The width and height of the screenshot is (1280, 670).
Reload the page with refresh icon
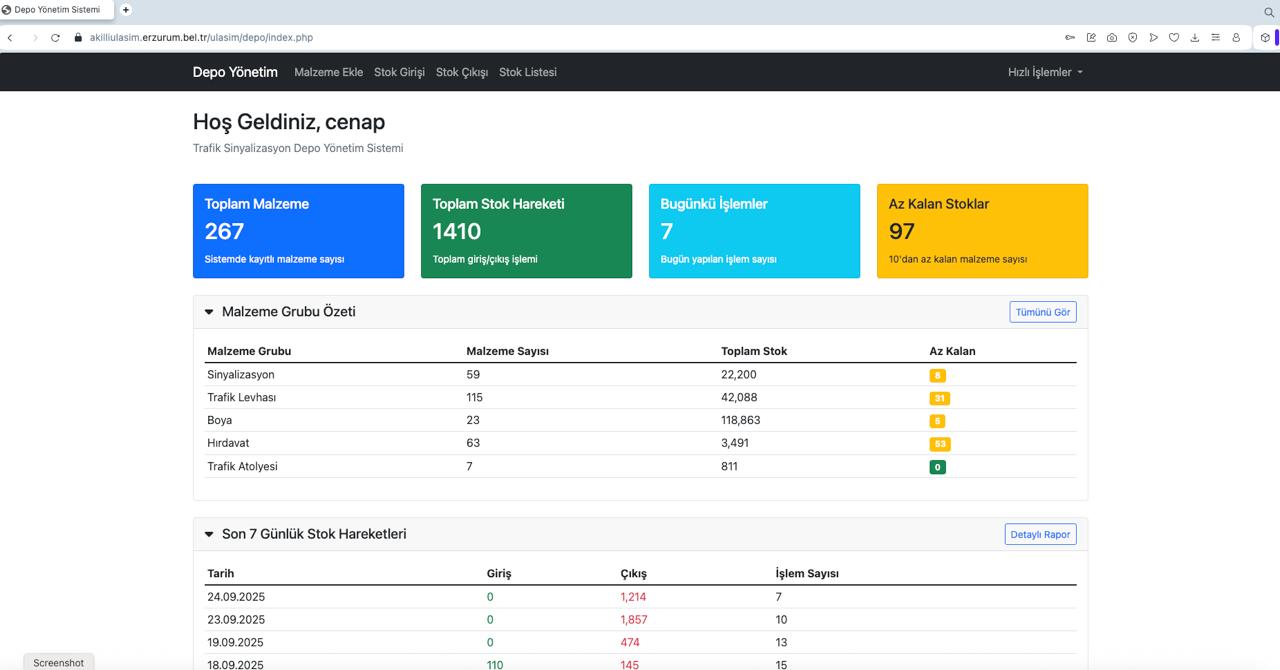tap(55, 38)
